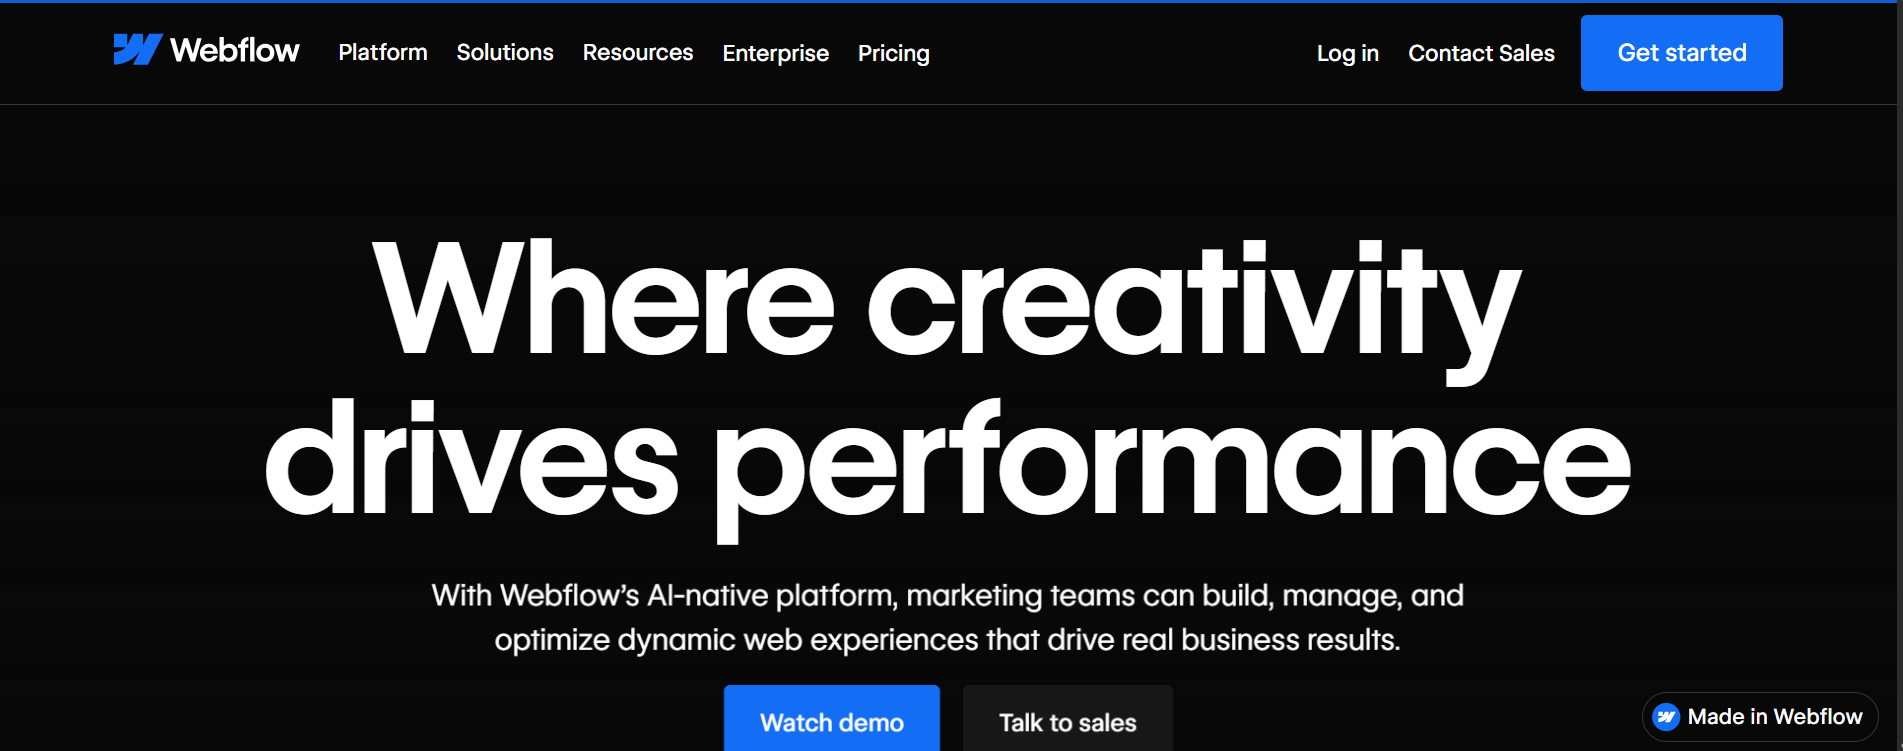Click the Get started button
1903x751 pixels.
pyautogui.click(x=1682, y=53)
